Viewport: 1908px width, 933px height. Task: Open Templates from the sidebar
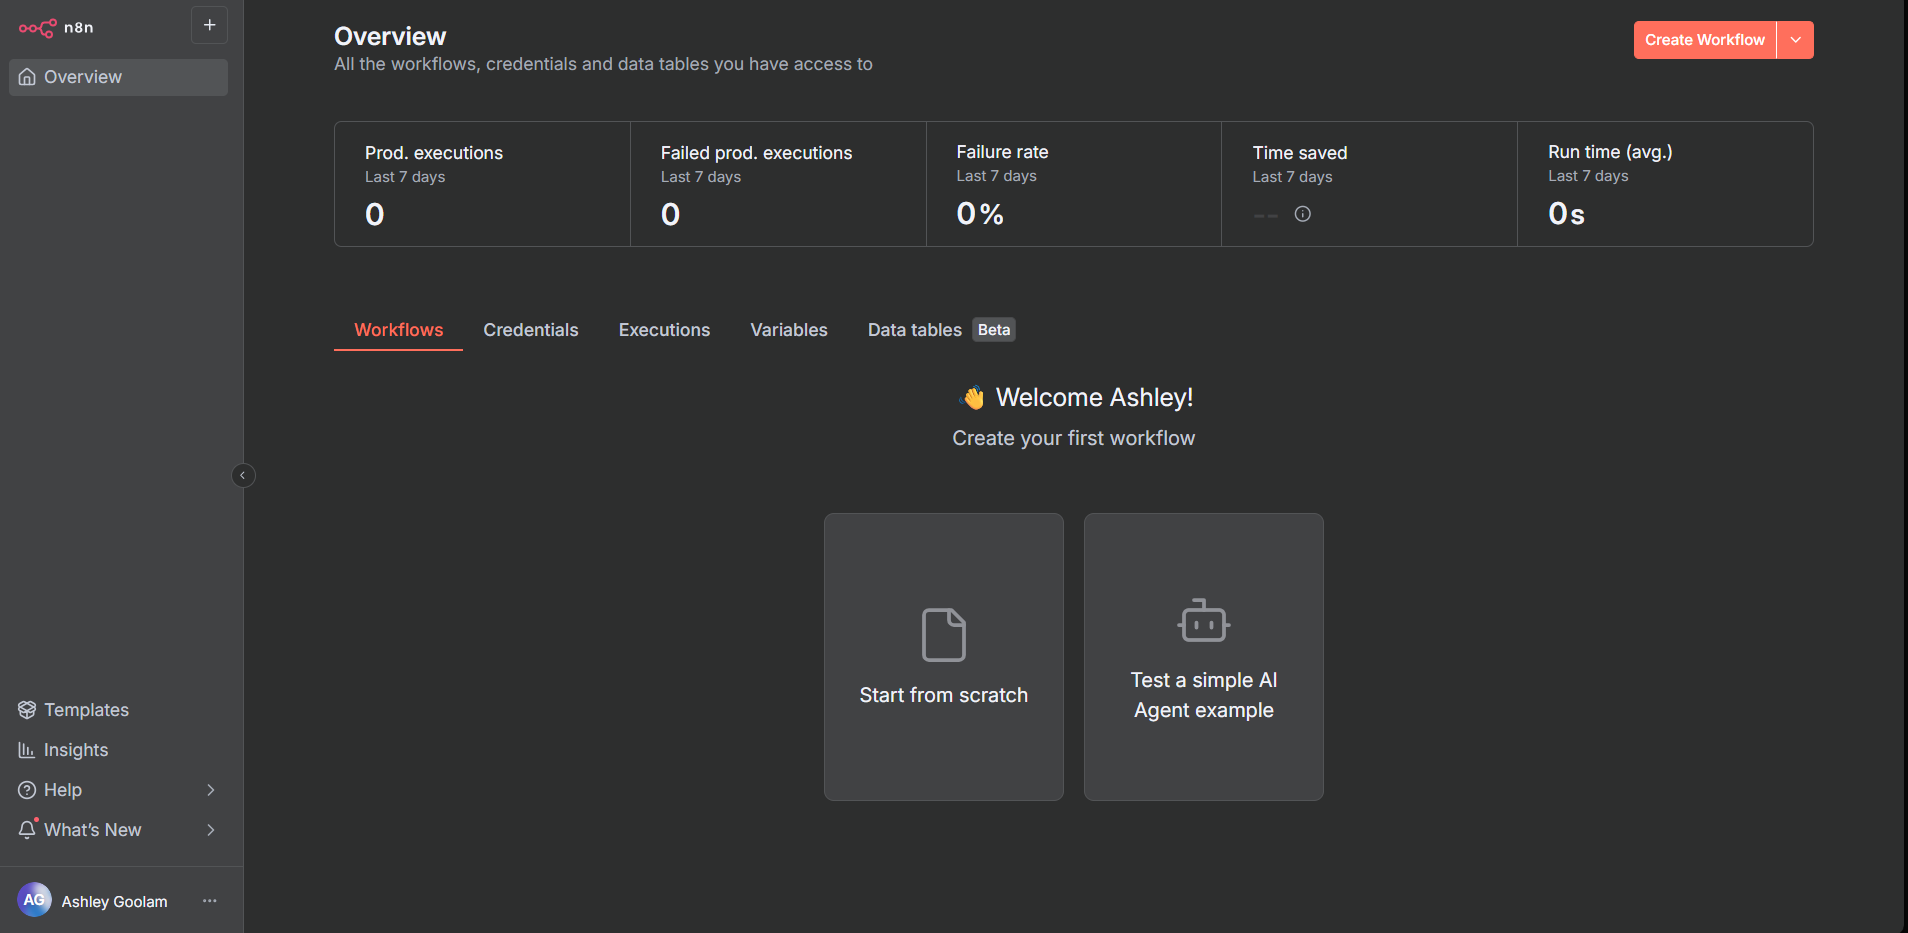point(86,710)
